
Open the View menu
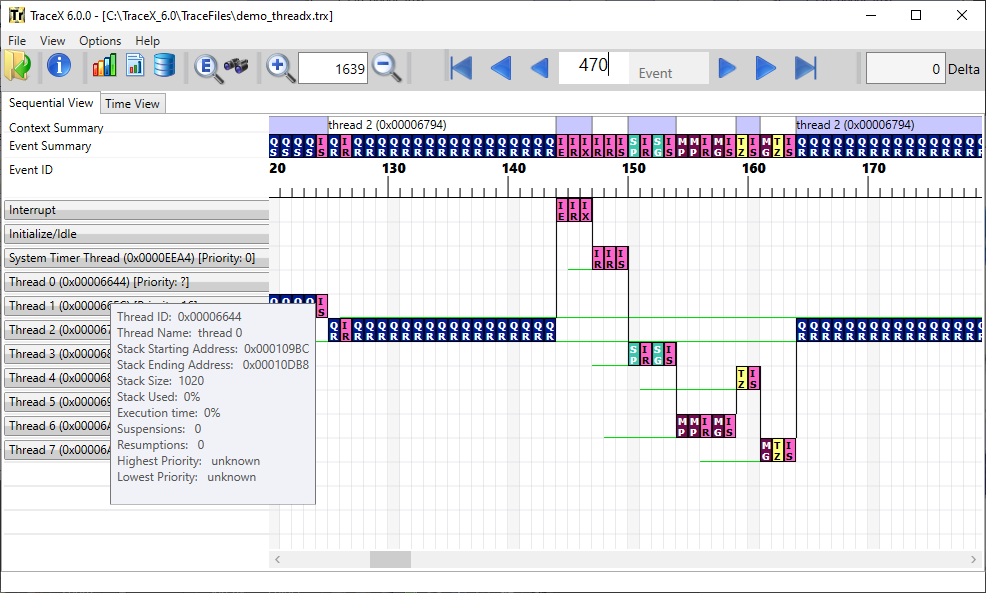52,40
